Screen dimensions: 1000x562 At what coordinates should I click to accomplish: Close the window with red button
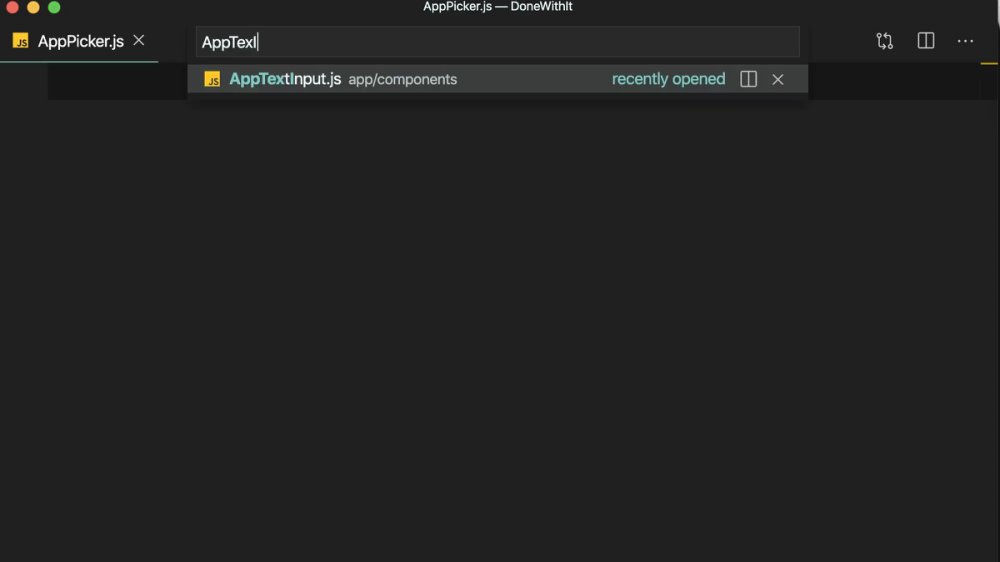[12, 7]
